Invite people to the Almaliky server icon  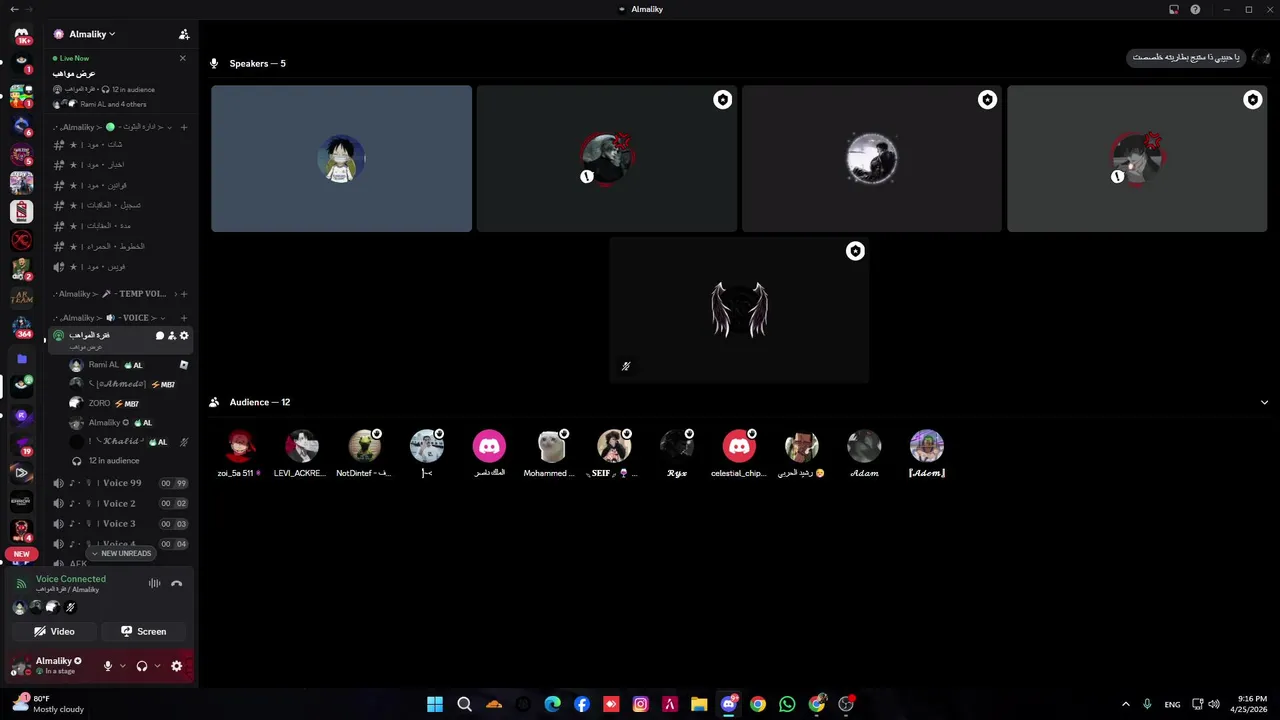click(184, 34)
